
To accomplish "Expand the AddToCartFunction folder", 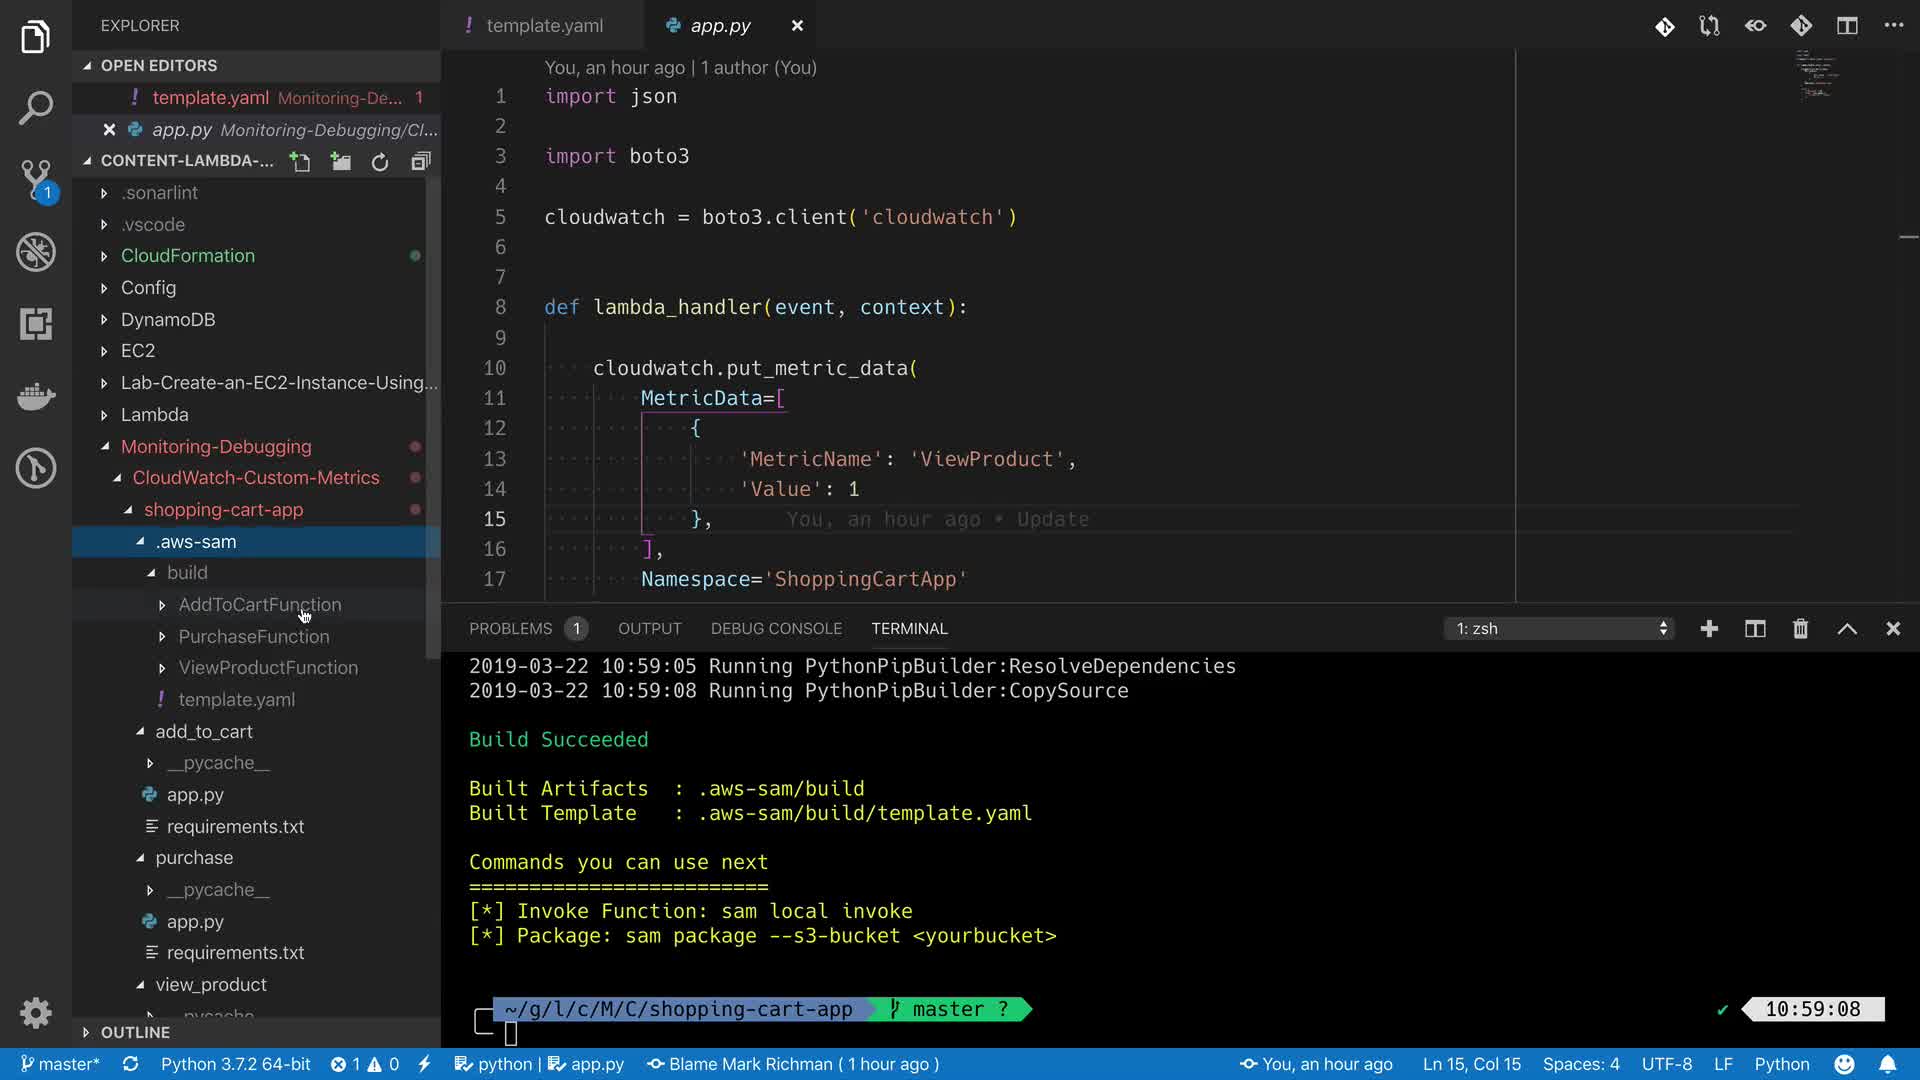I will [x=259, y=605].
